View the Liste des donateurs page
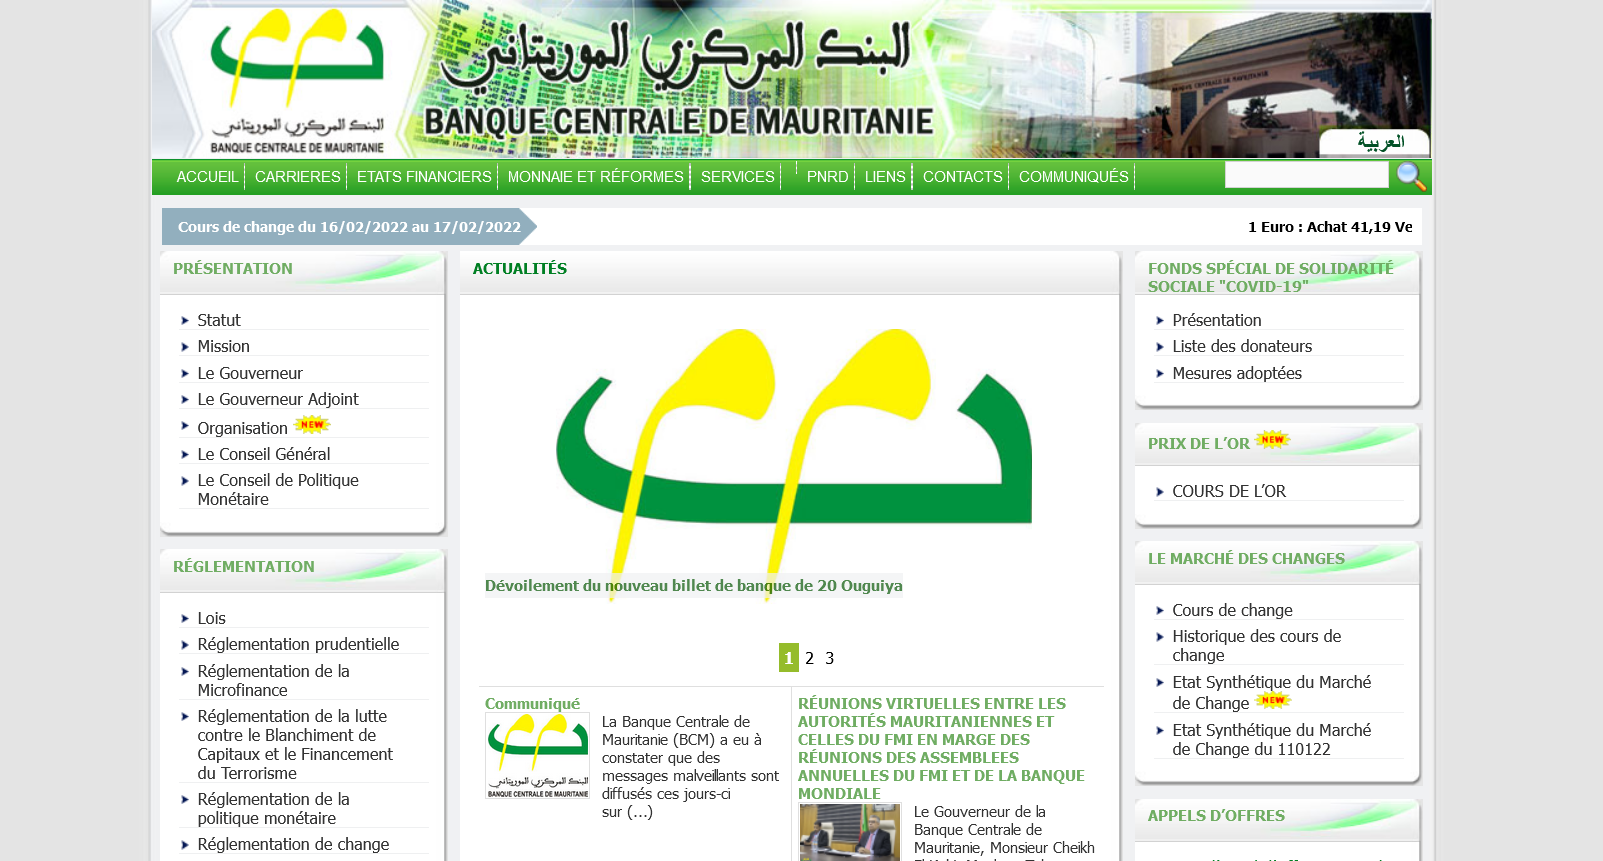Viewport: 1603px width, 861px height. [1242, 346]
